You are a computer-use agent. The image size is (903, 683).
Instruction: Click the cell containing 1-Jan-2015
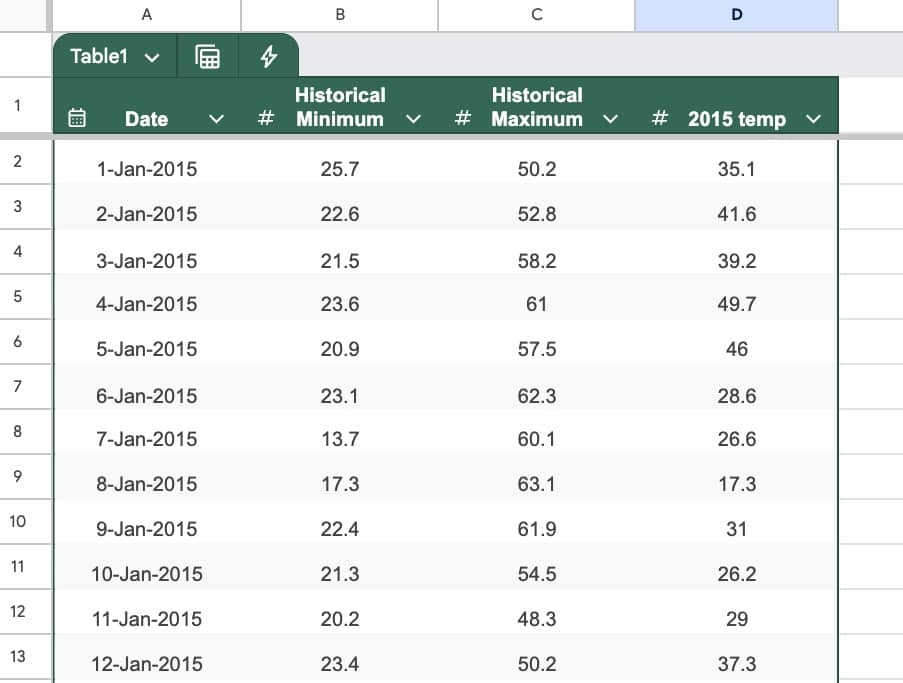click(x=147, y=169)
